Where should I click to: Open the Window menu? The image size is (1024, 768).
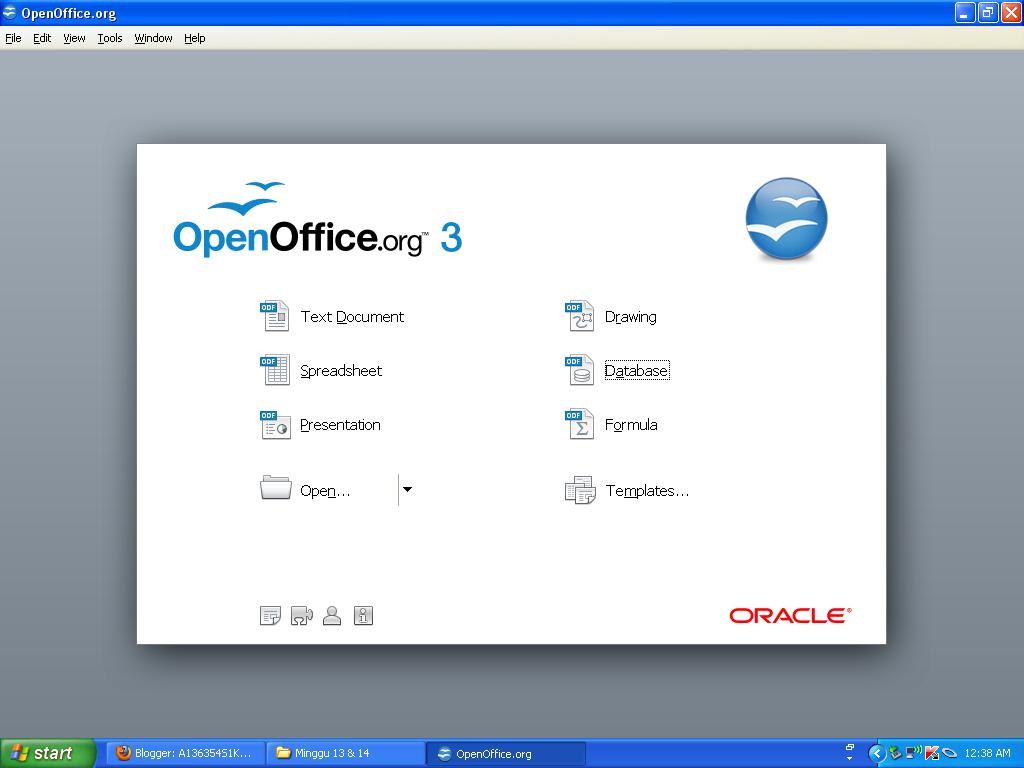tap(153, 38)
